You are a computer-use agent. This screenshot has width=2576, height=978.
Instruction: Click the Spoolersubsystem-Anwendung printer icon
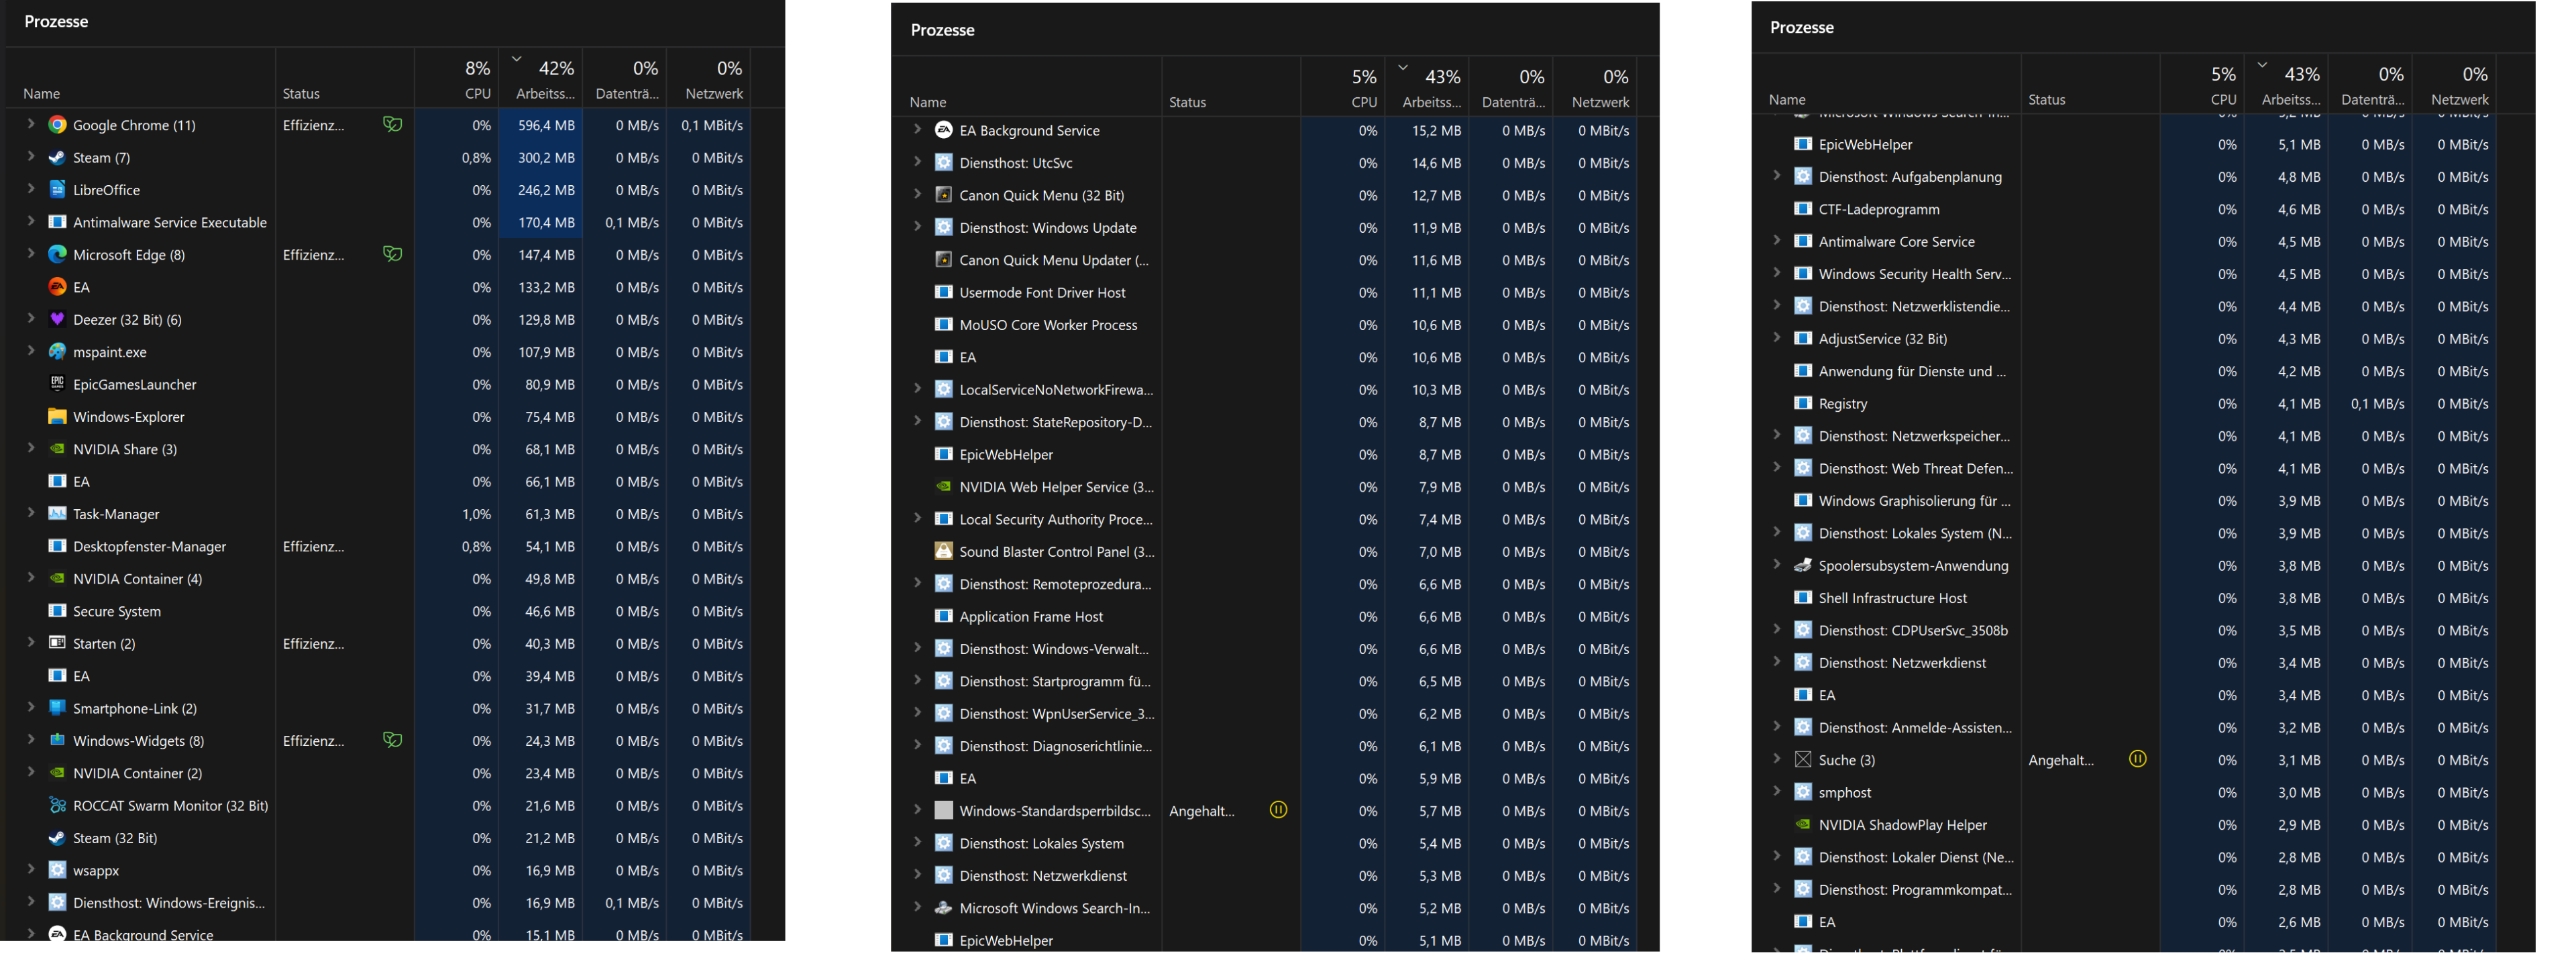click(1802, 566)
